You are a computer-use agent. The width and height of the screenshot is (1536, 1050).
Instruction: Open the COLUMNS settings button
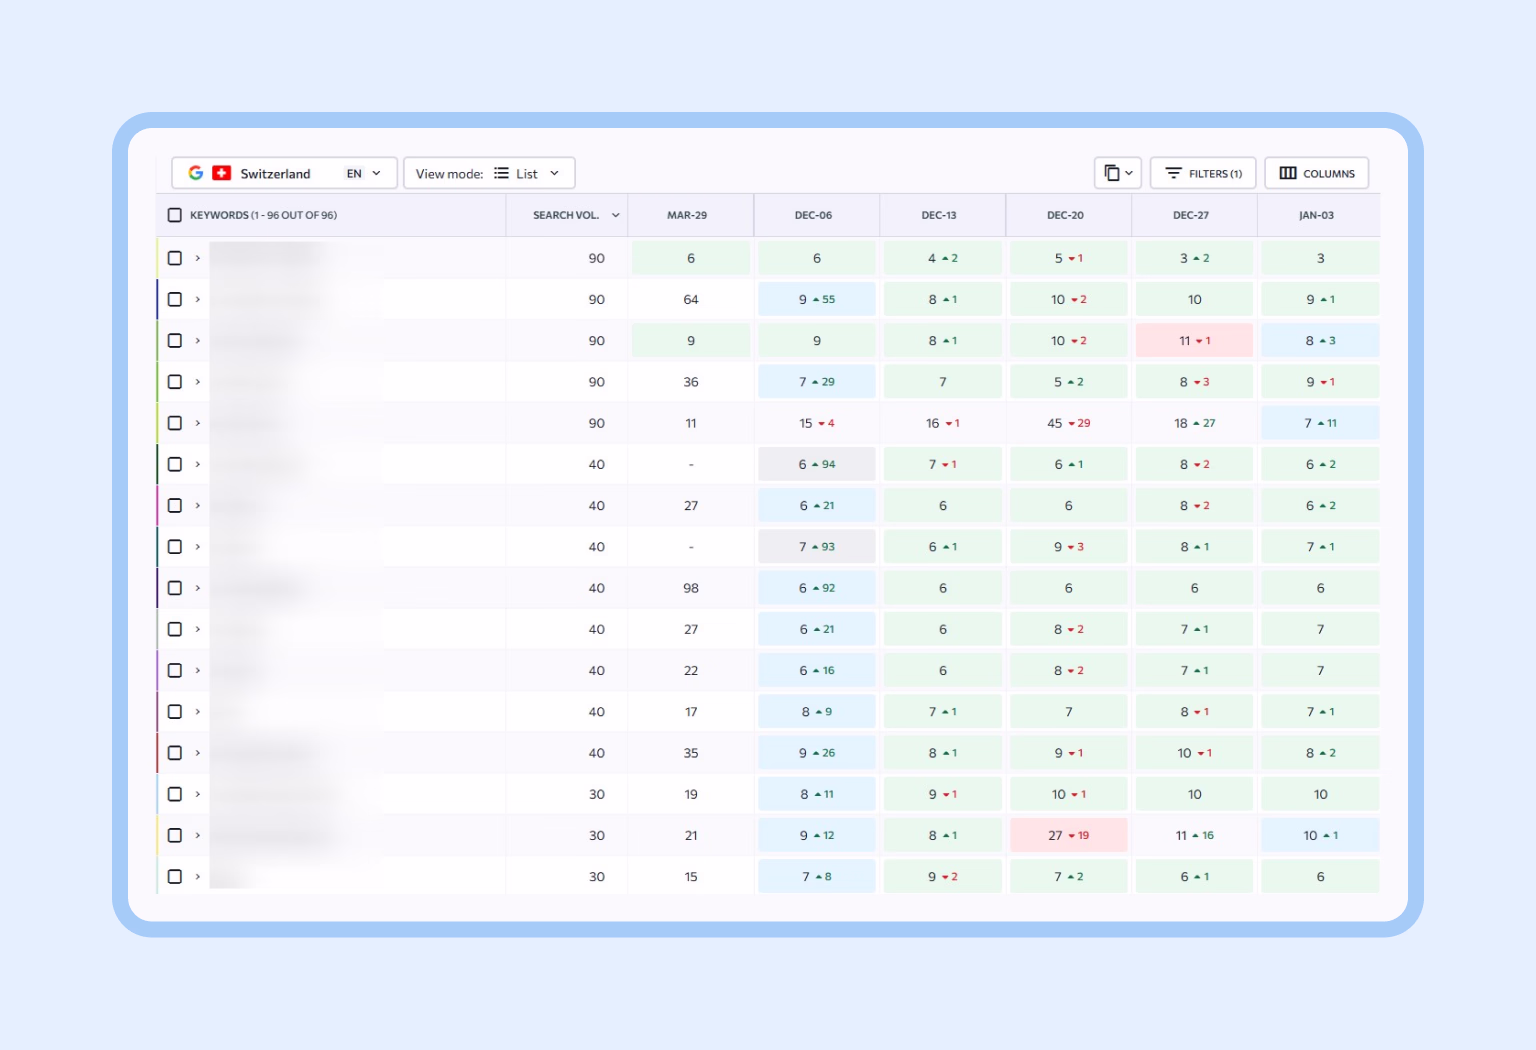point(1316,173)
